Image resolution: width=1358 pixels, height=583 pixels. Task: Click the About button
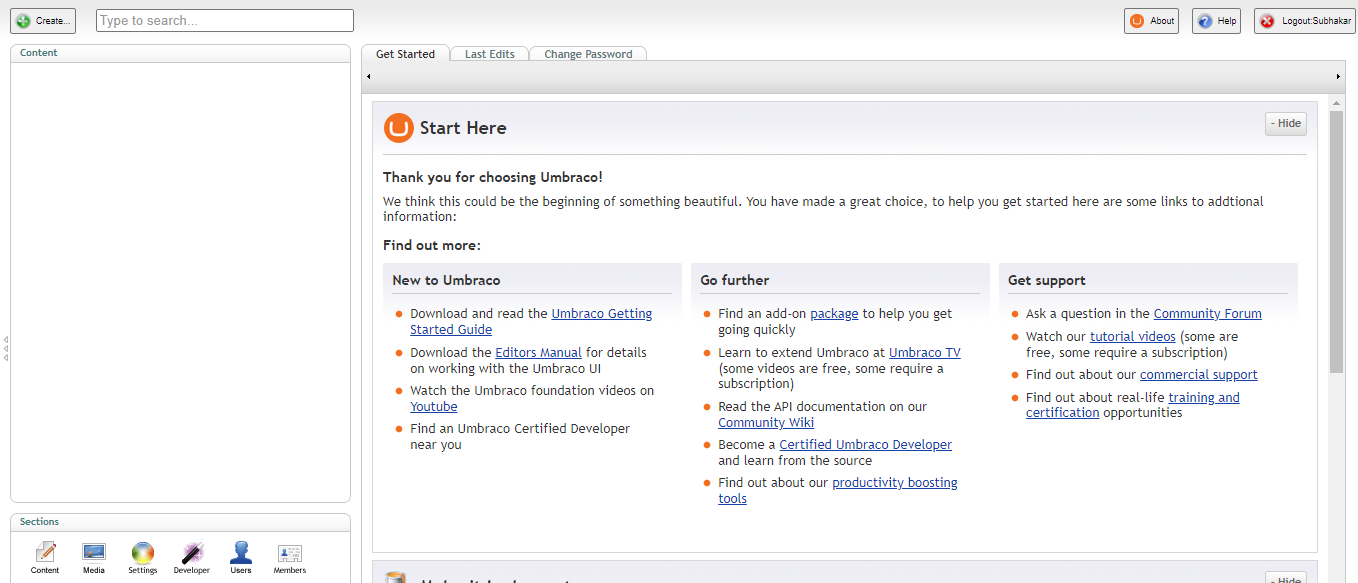click(x=1152, y=21)
